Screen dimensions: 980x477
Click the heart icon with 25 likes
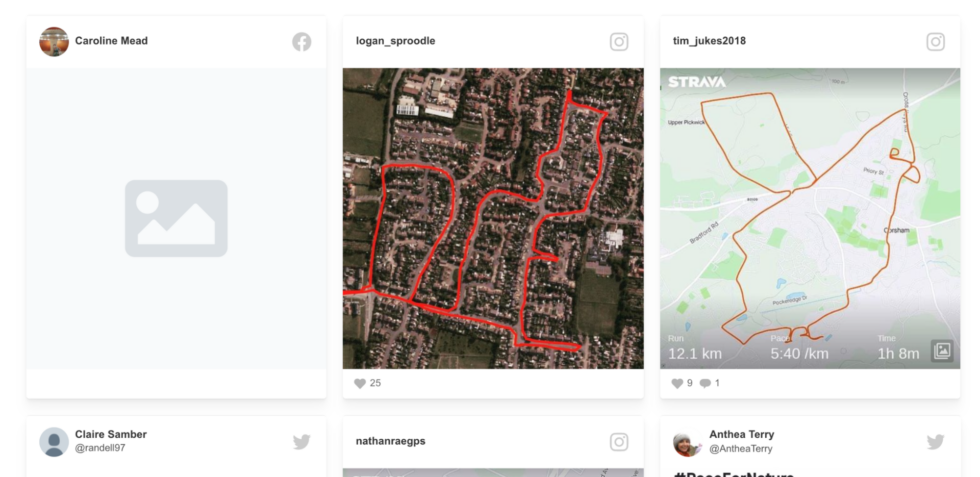pyautogui.click(x=360, y=383)
